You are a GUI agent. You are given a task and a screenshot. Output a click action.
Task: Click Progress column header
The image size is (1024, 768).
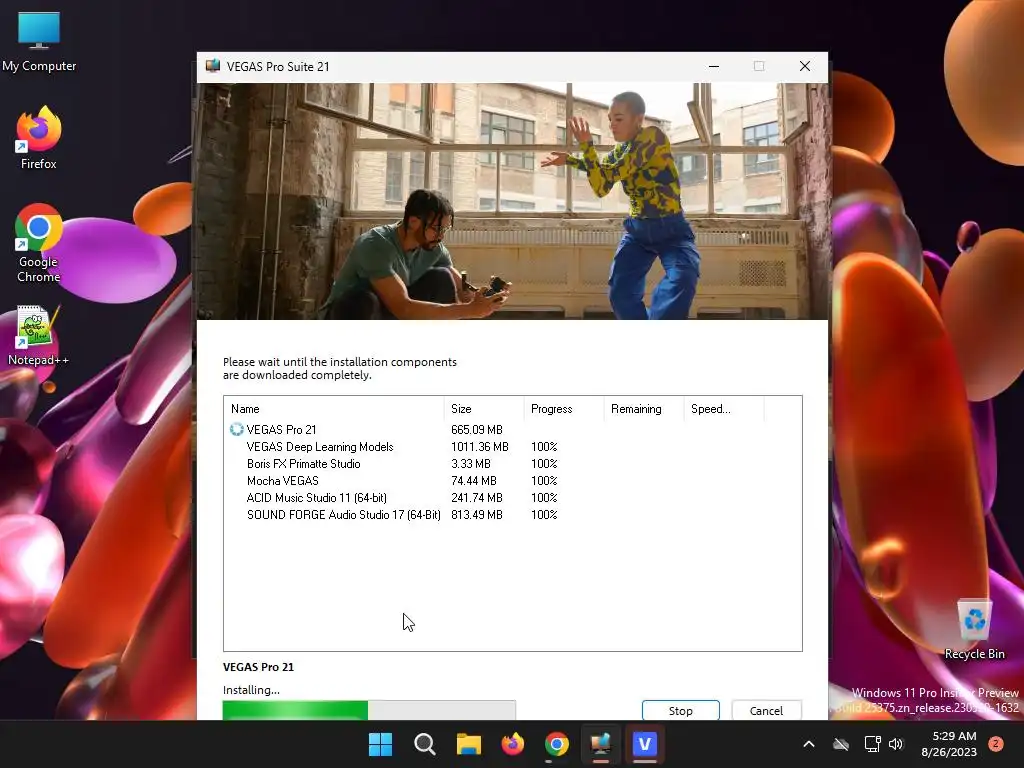click(x=564, y=409)
